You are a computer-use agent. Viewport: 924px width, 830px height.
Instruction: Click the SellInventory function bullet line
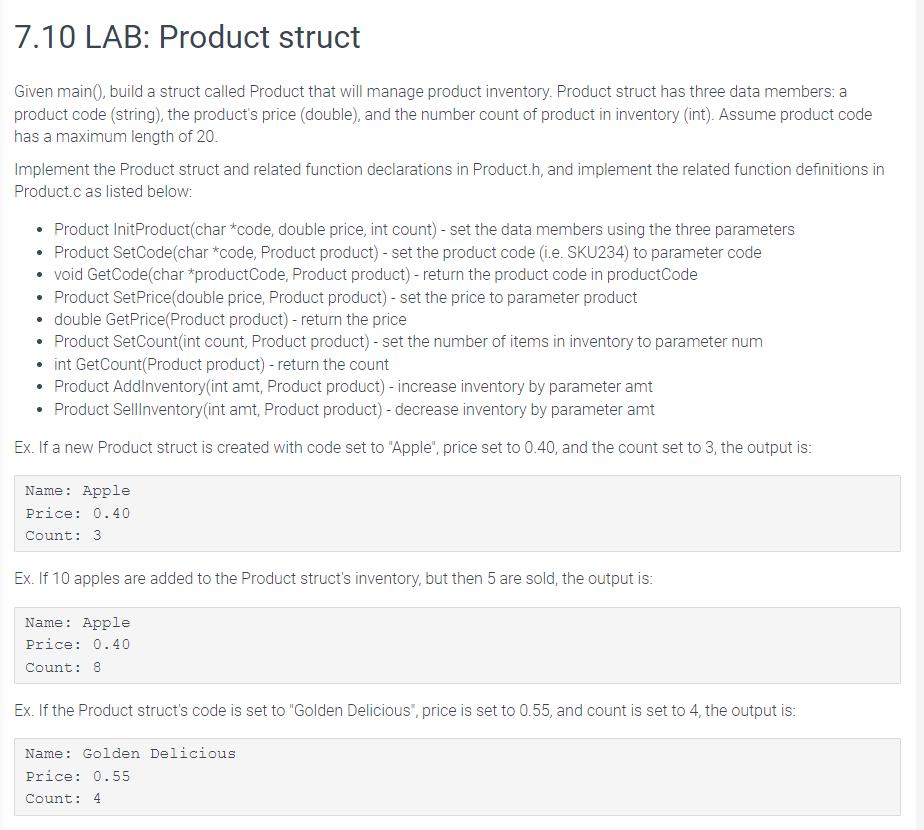354,409
